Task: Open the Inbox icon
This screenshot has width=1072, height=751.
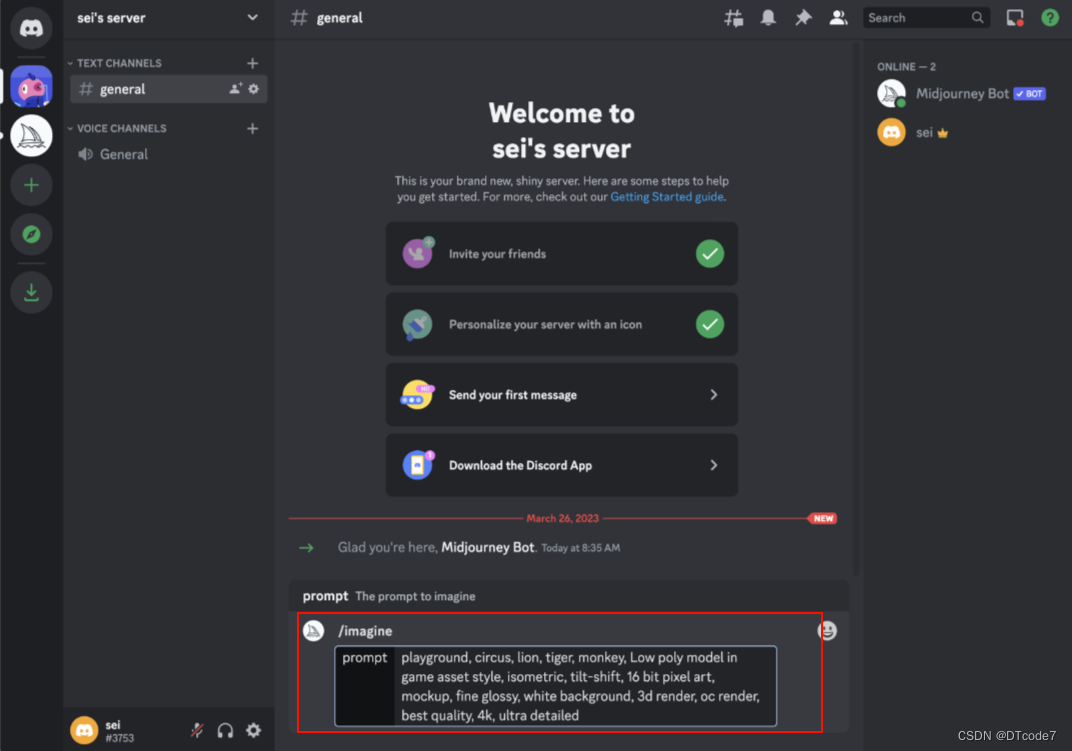Action: (x=1015, y=18)
